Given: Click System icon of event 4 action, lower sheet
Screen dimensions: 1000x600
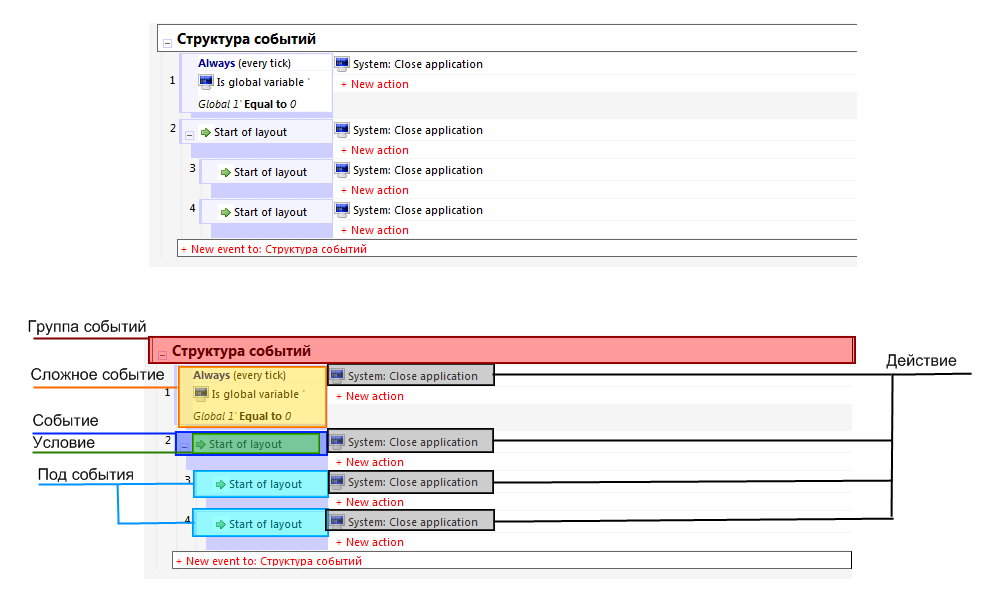Looking at the screenshot, I should [337, 521].
